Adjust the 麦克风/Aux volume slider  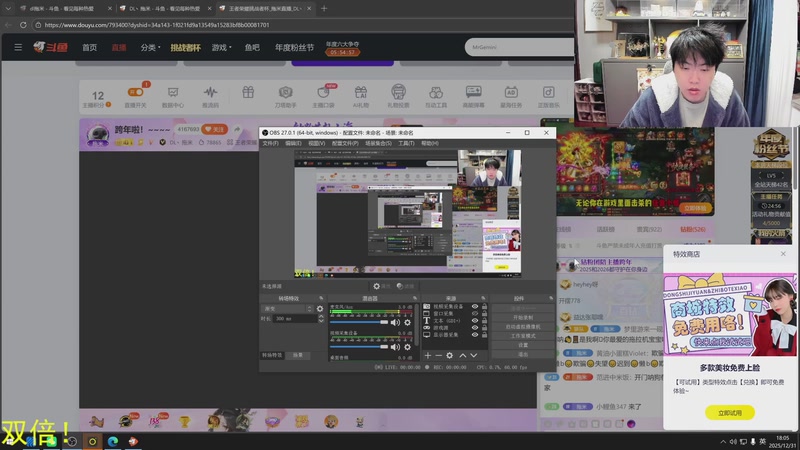pyautogui.click(x=359, y=322)
